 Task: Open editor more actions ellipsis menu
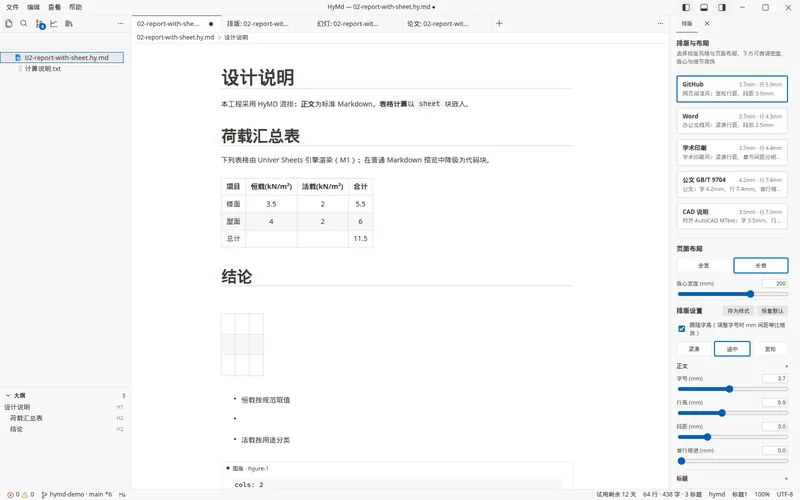(x=660, y=23)
